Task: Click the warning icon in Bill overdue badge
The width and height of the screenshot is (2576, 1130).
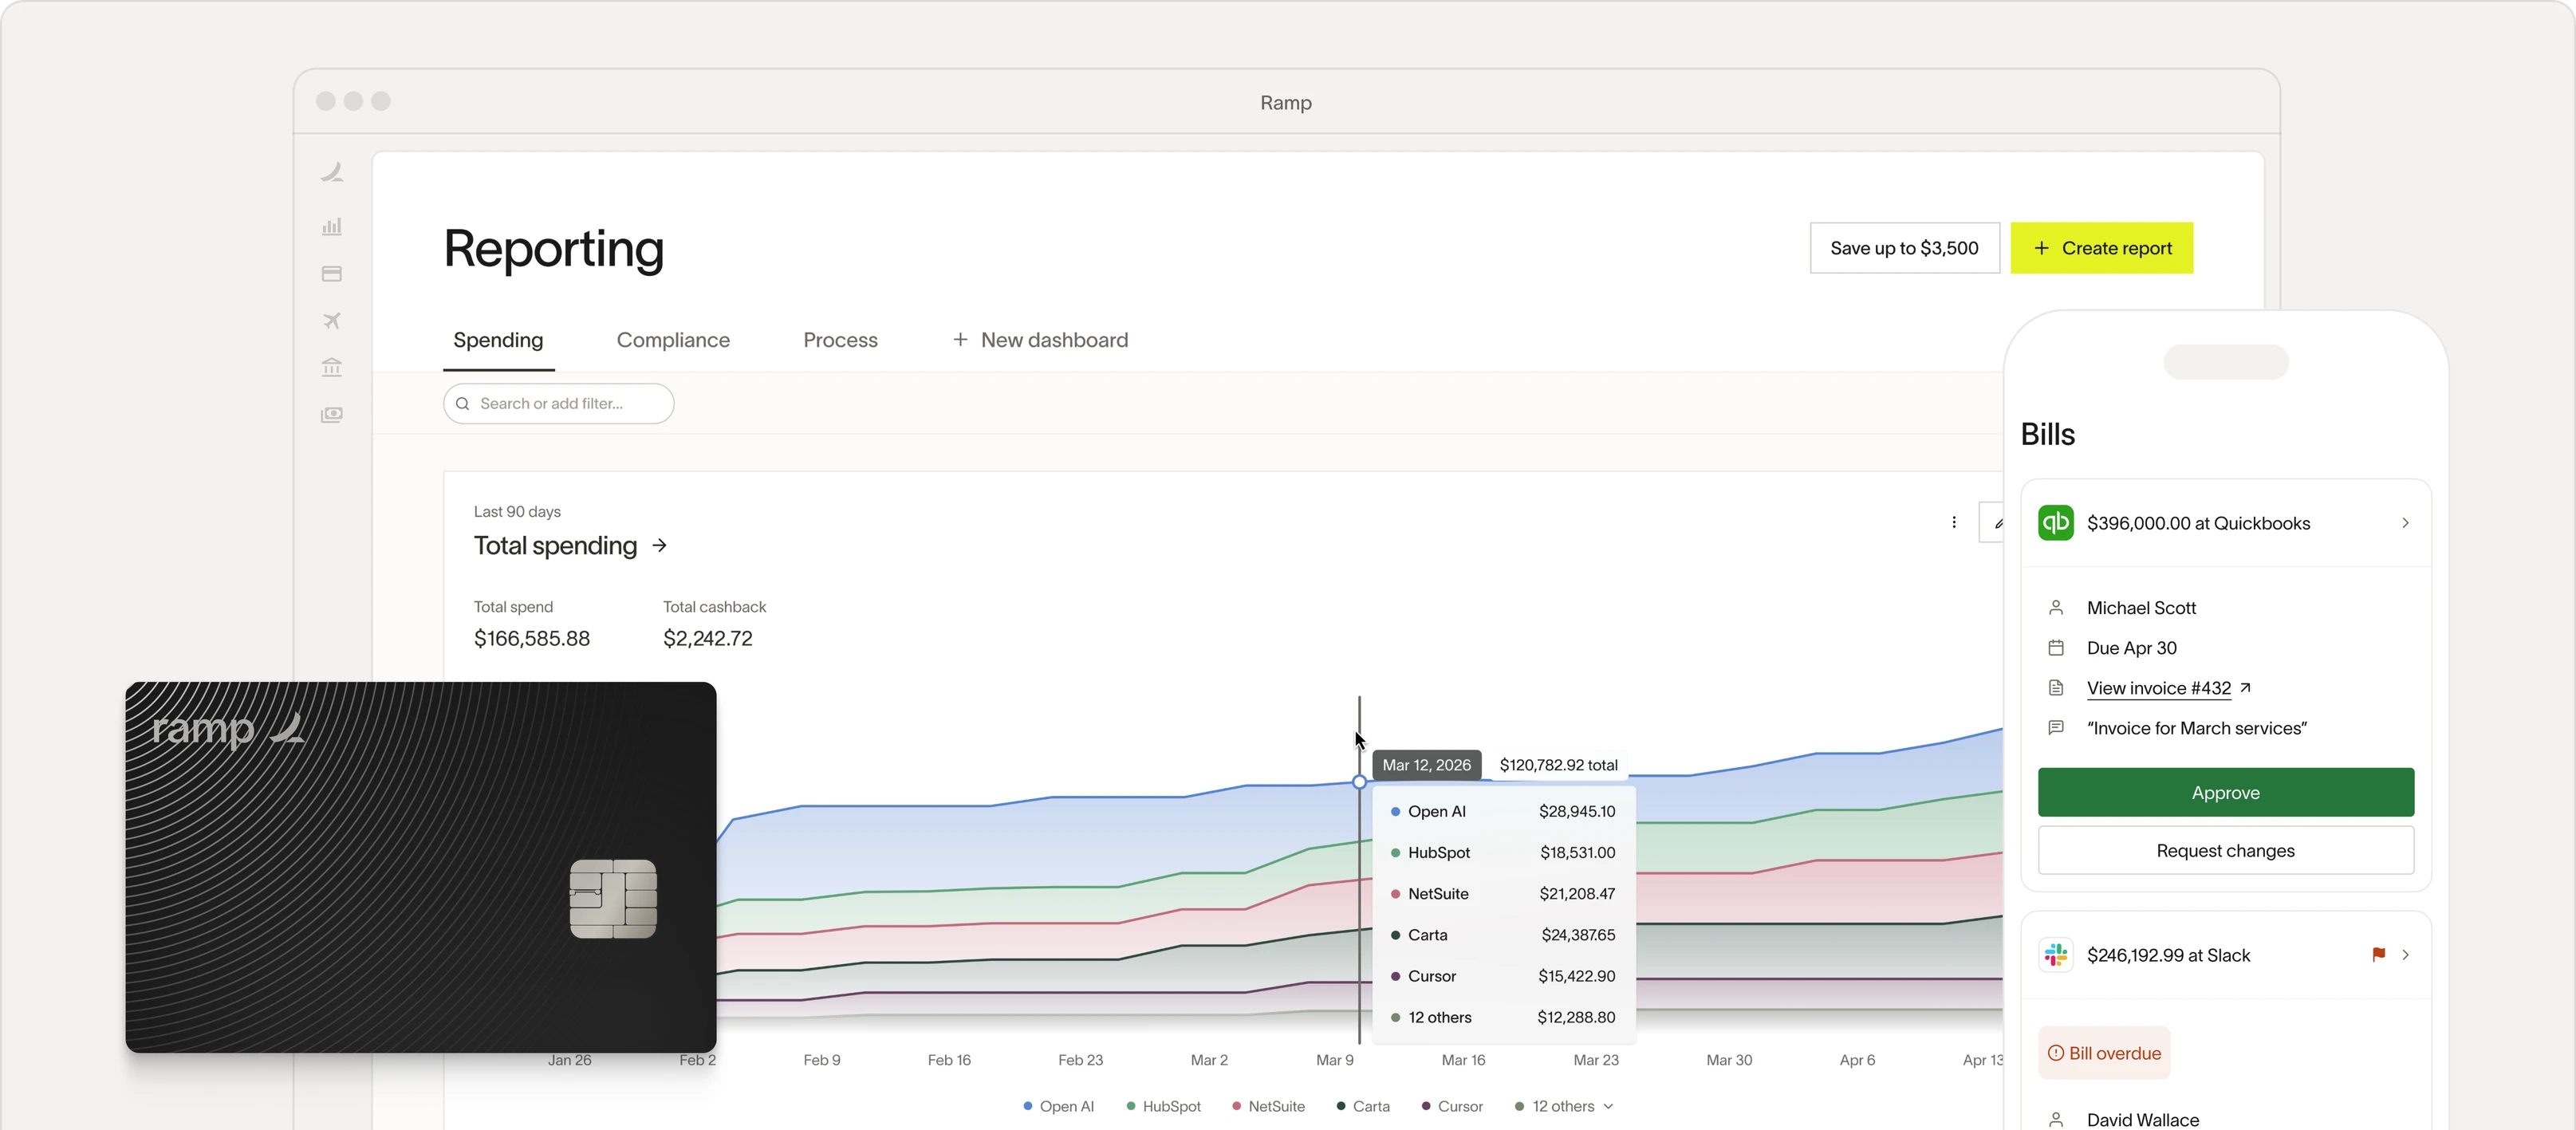Action: [2056, 1053]
